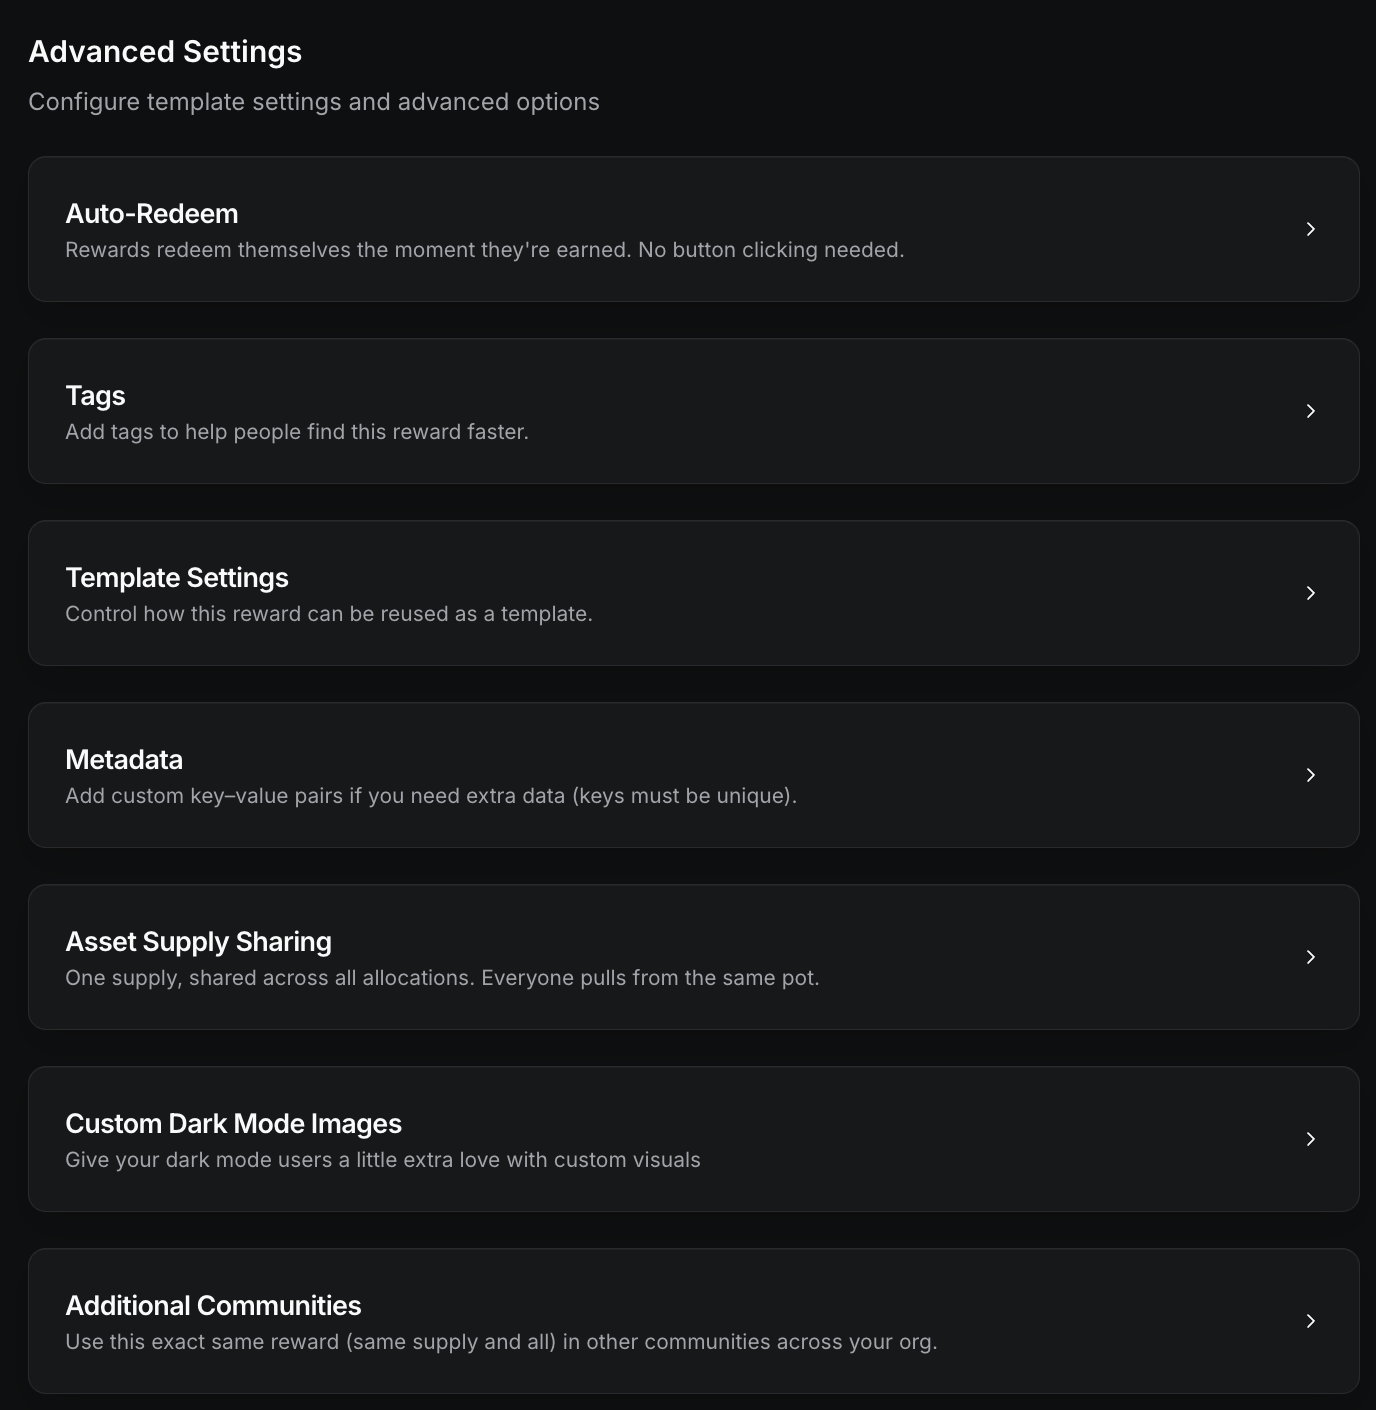Open the Tags settings card
This screenshot has width=1376, height=1410.
coord(690,410)
